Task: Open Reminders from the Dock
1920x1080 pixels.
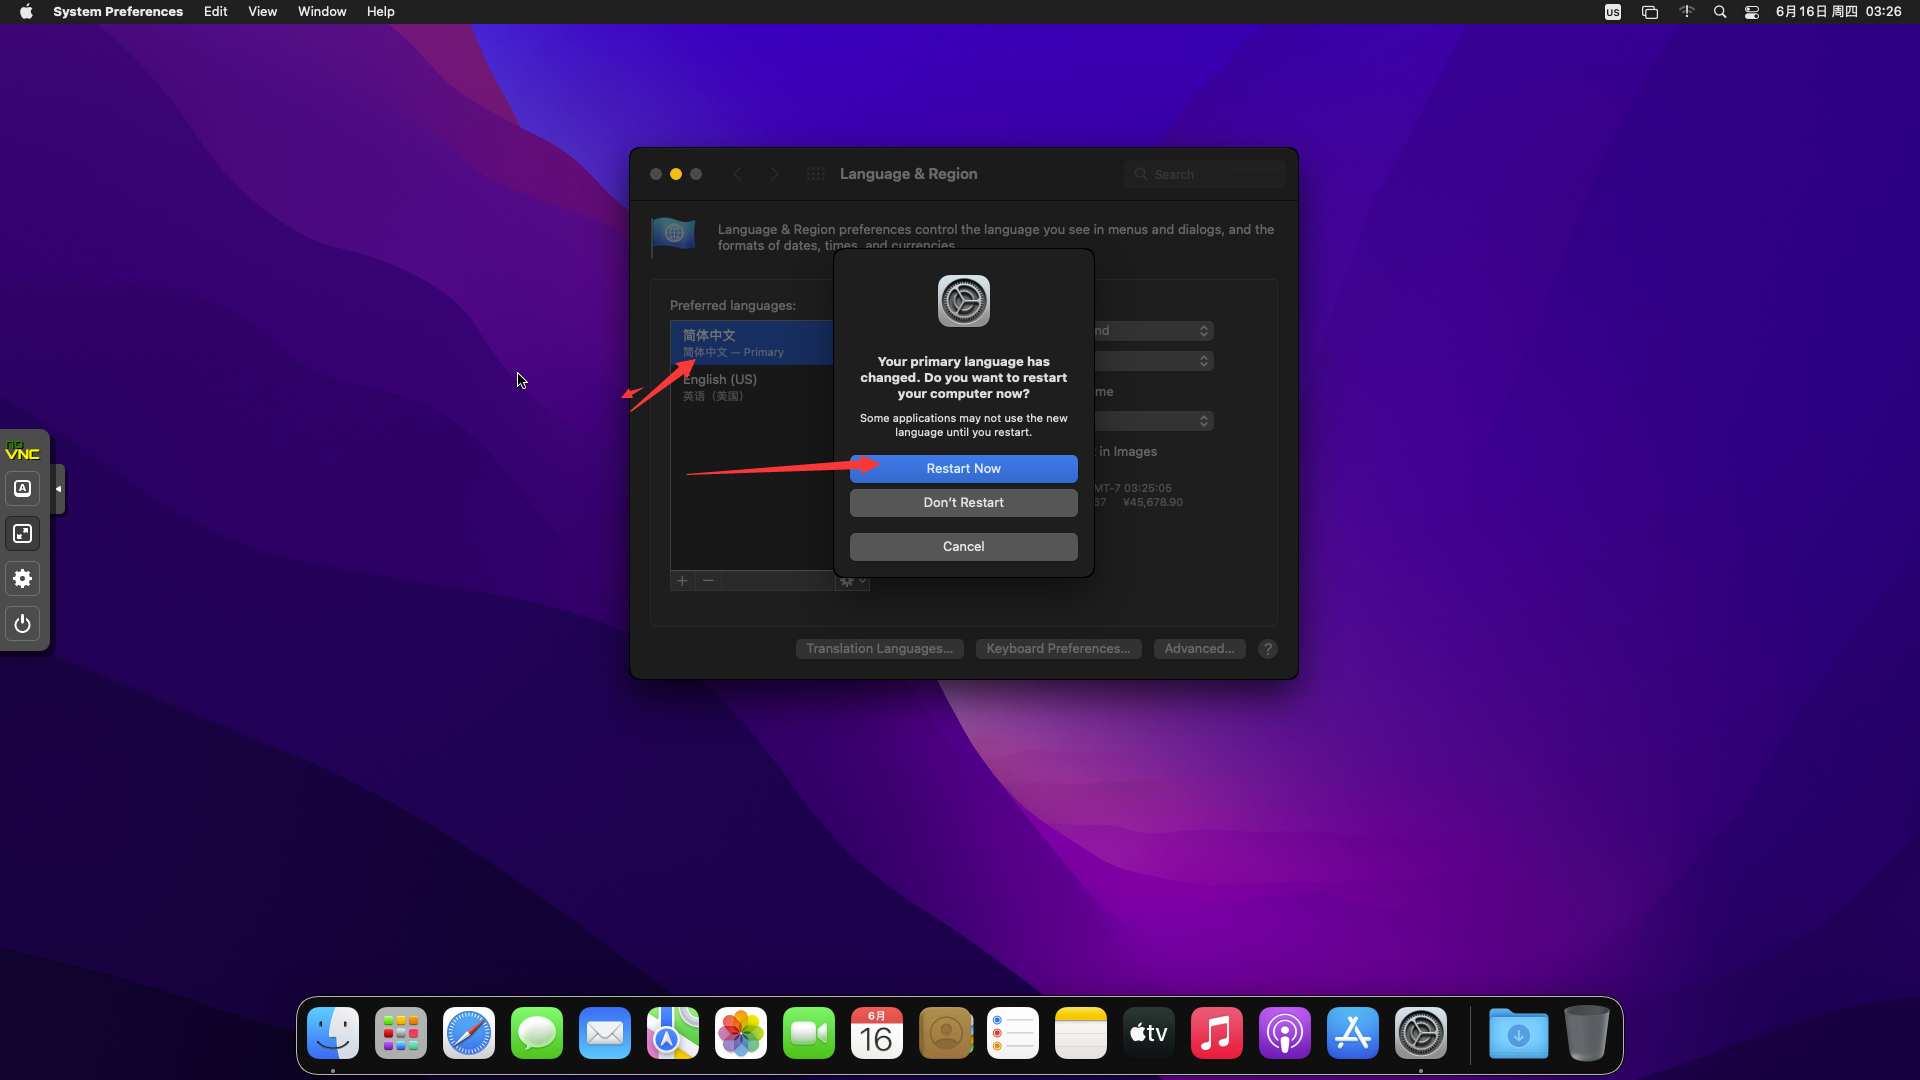Action: [1013, 1034]
